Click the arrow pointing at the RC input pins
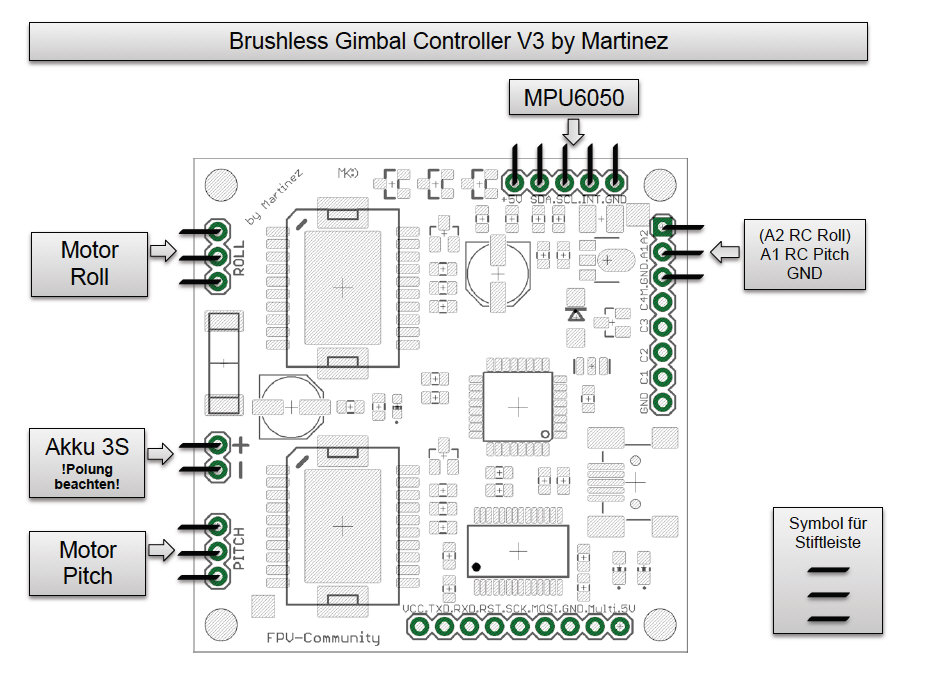 pyautogui.click(x=725, y=252)
